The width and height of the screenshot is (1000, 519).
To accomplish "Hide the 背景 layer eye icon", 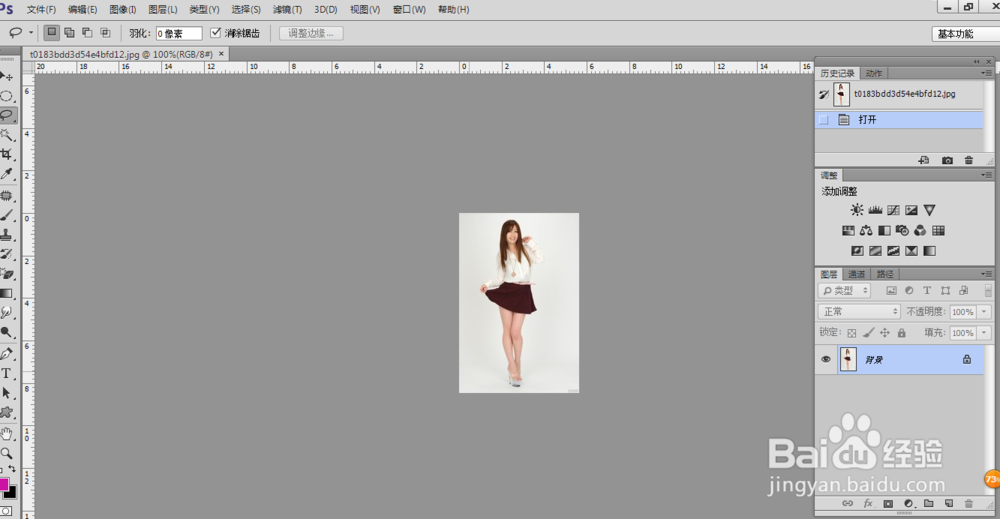I will coord(826,360).
